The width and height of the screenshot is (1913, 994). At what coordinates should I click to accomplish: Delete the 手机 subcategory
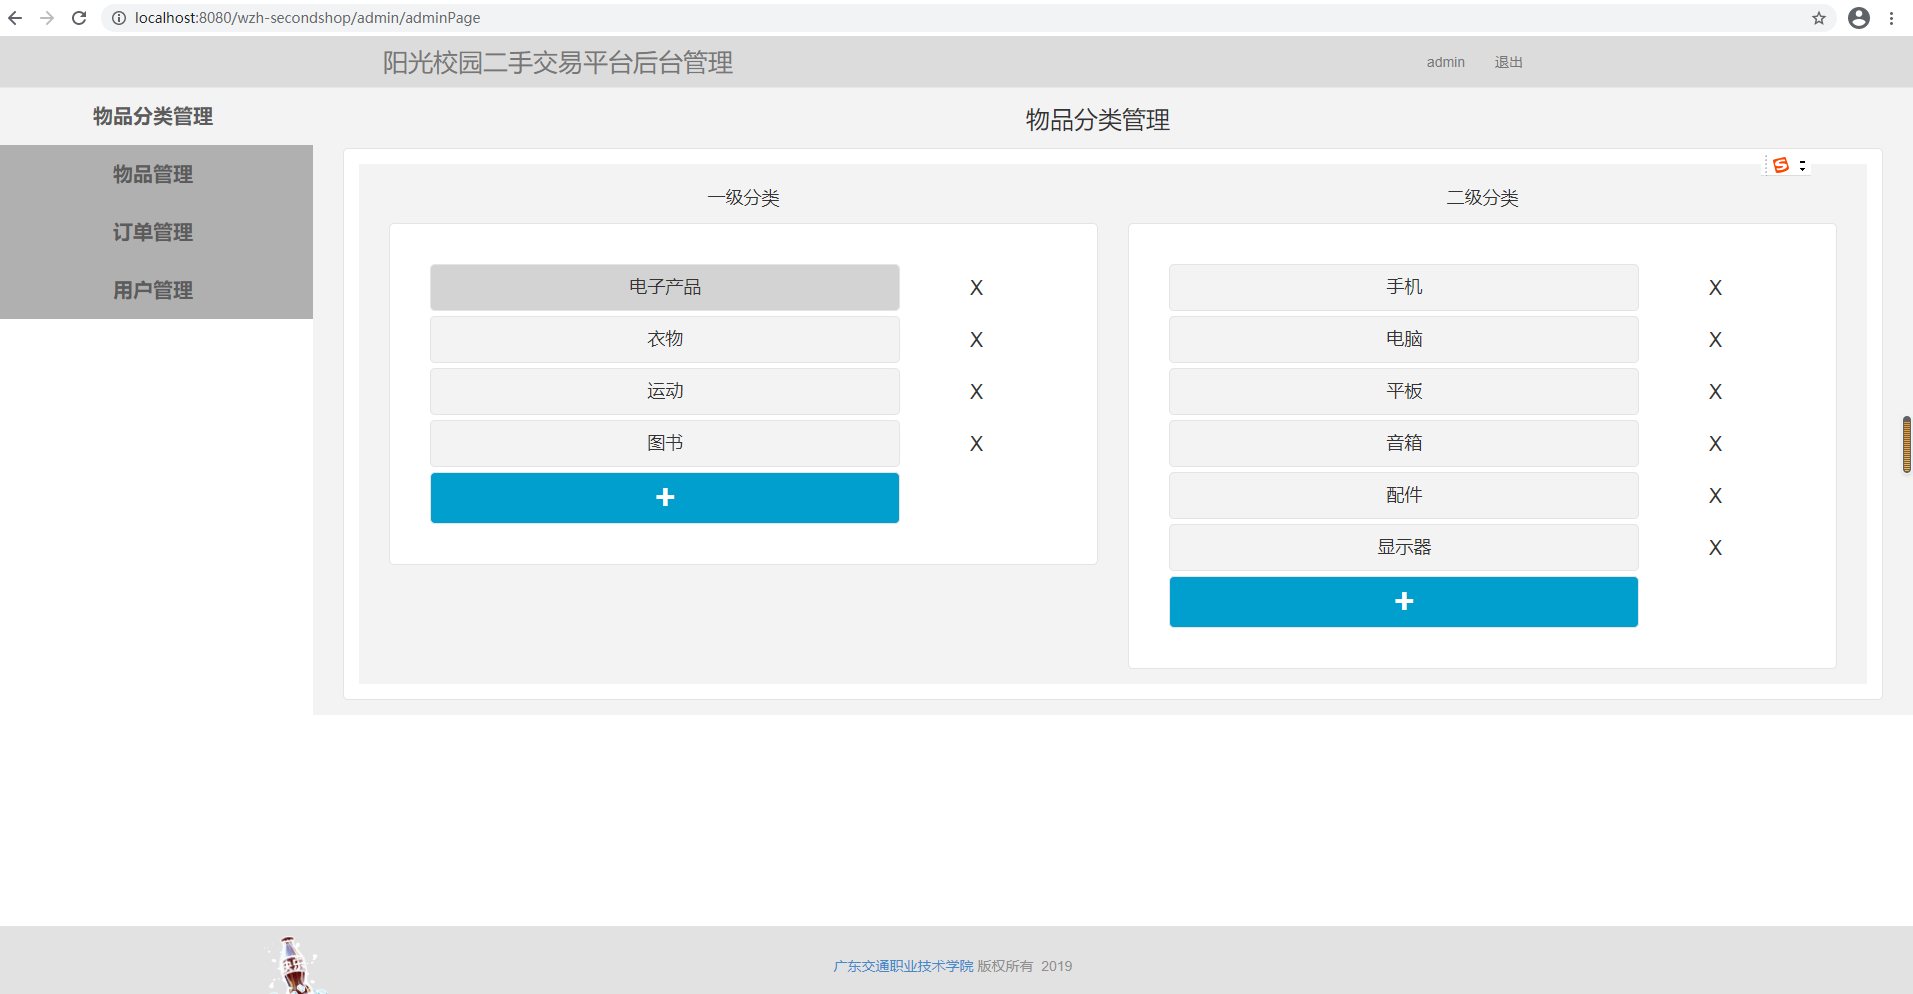pos(1715,288)
